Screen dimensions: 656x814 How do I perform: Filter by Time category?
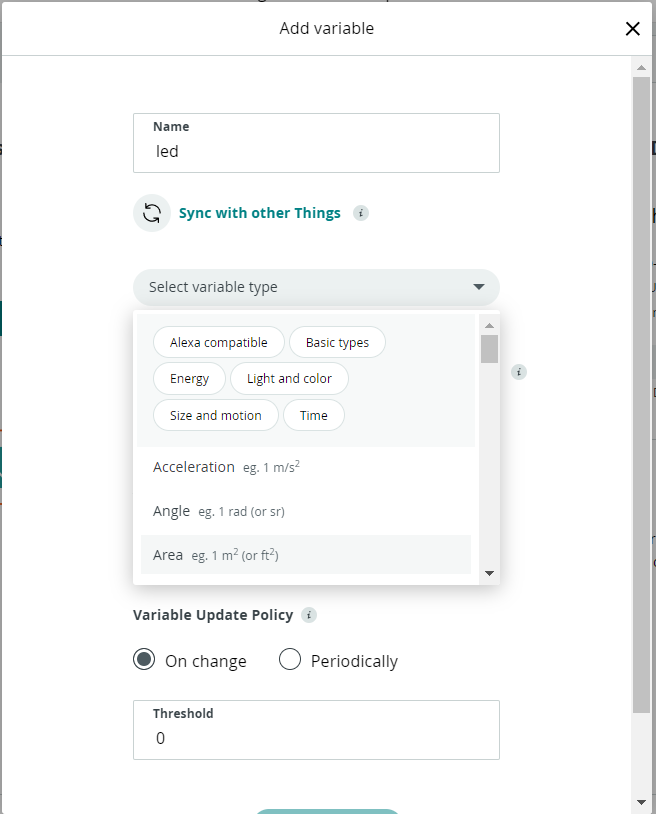313,415
